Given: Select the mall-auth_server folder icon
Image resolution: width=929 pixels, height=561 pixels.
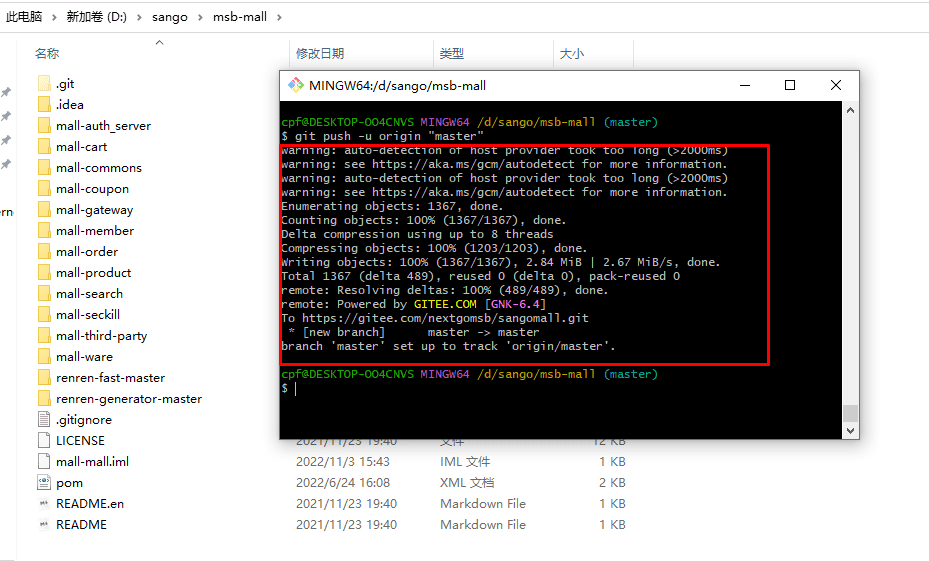Looking at the screenshot, I should tap(44, 126).
